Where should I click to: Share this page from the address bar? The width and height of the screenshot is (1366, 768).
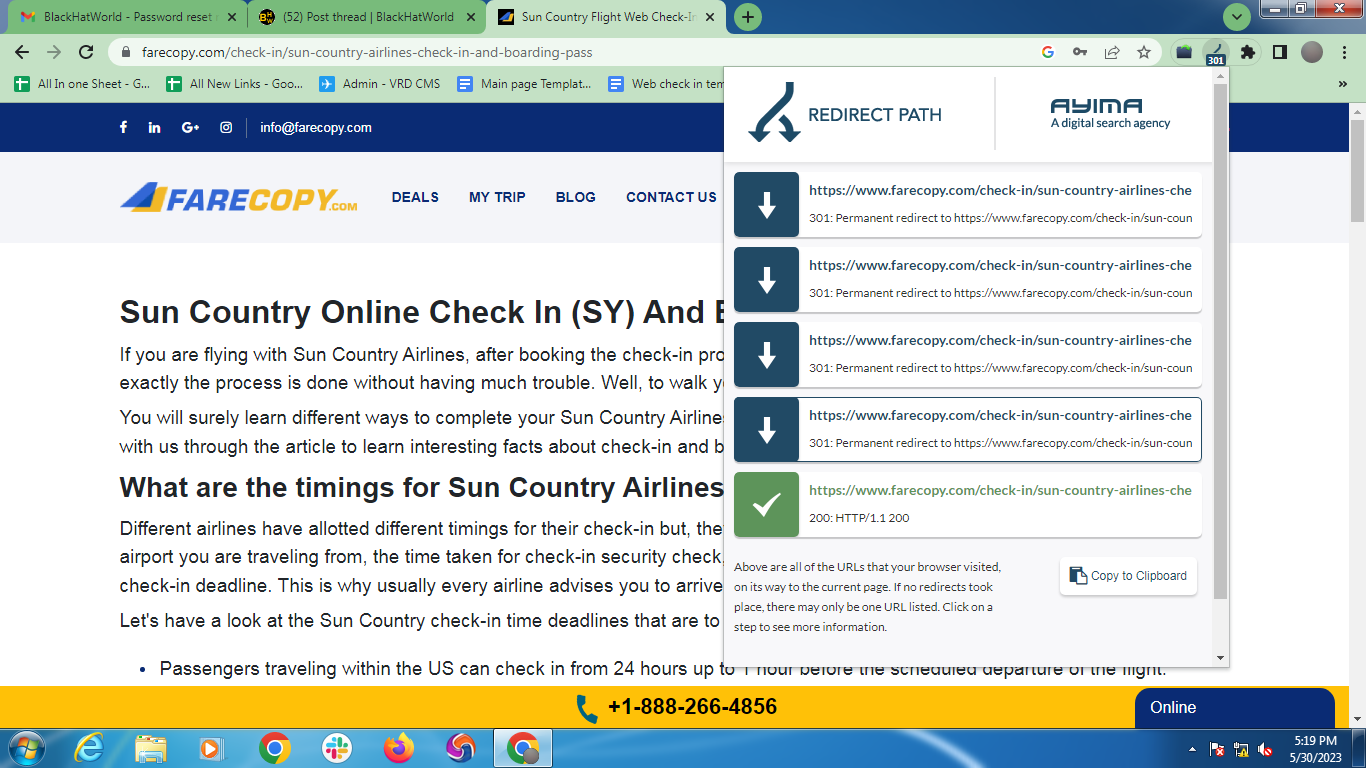click(1112, 52)
